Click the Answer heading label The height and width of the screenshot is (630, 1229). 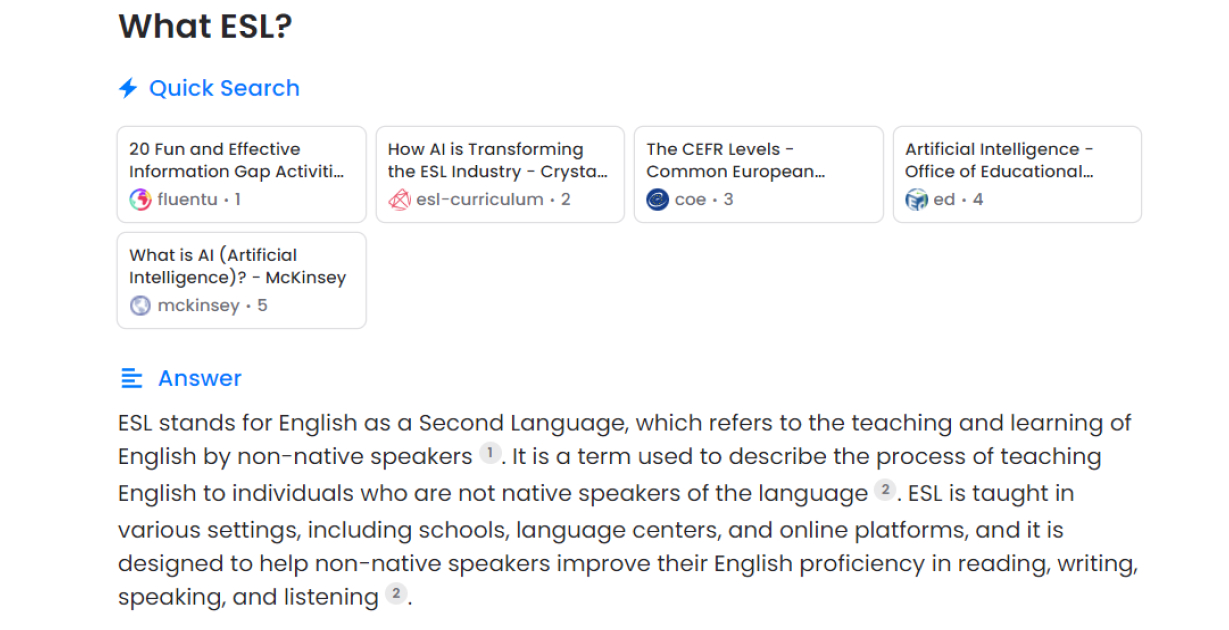pyautogui.click(x=200, y=378)
